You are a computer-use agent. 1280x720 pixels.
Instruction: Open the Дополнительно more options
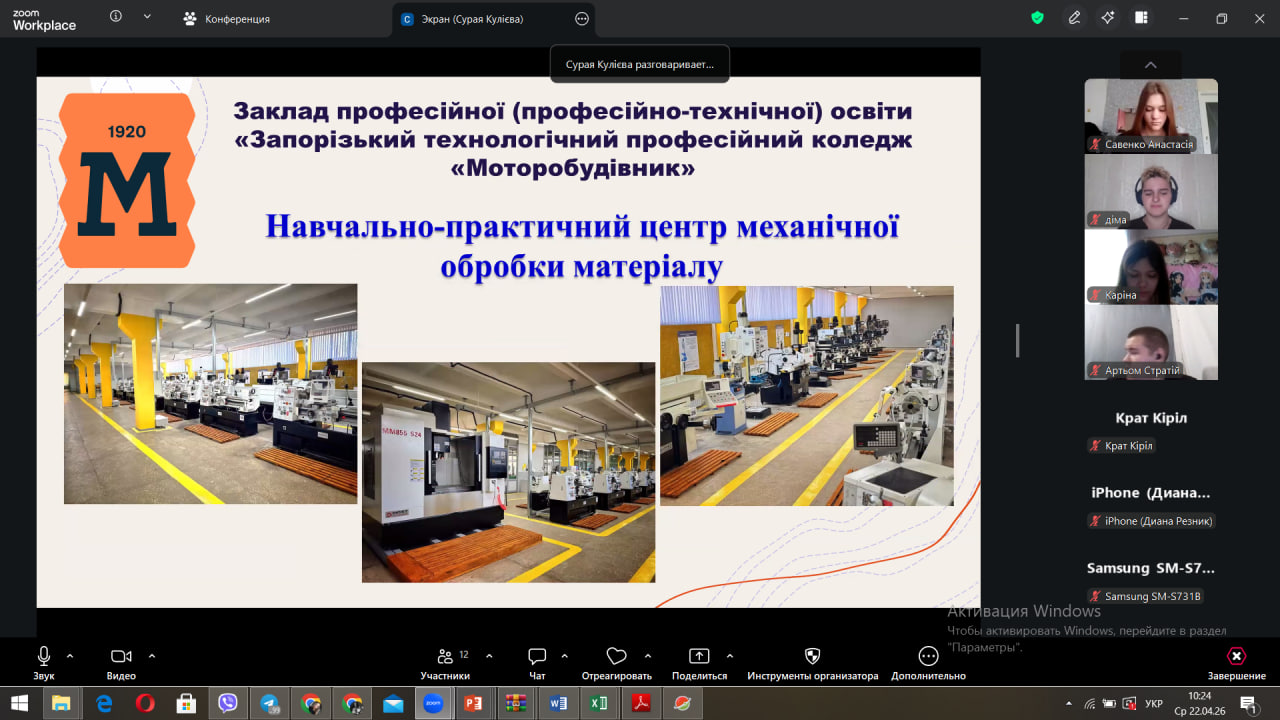pyautogui.click(x=928, y=657)
